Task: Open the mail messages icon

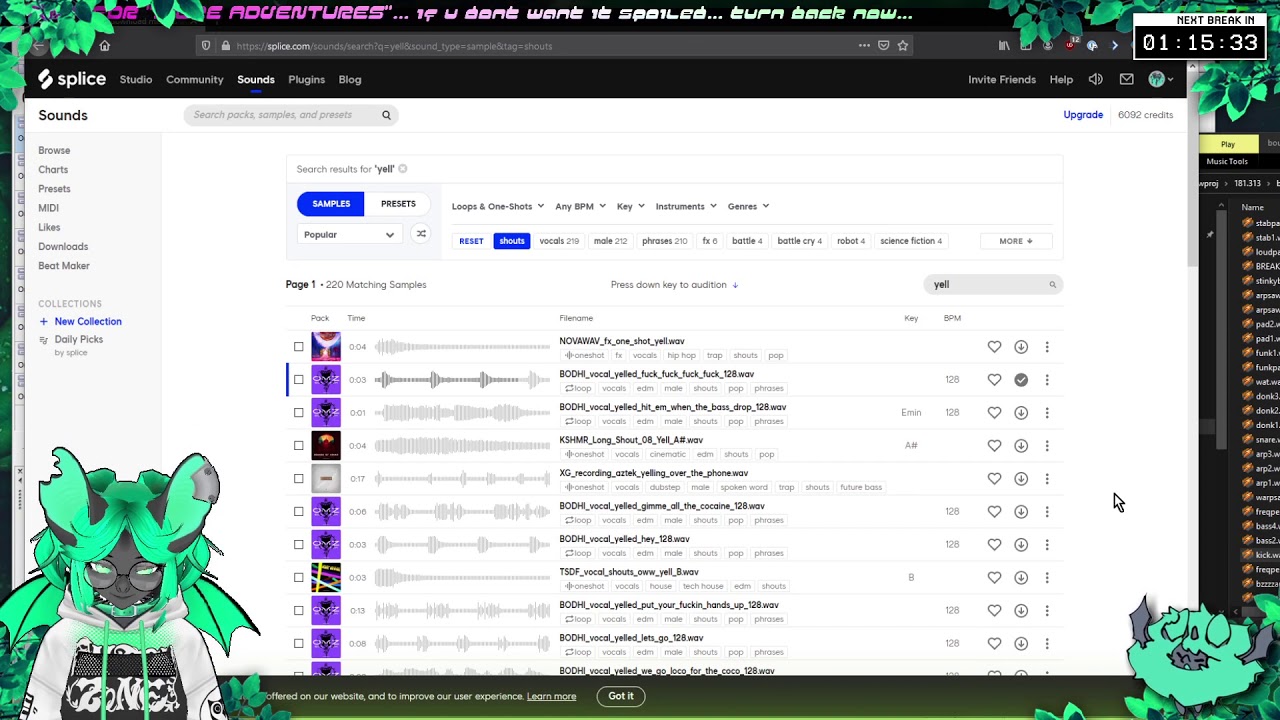Action: pyautogui.click(x=1127, y=79)
